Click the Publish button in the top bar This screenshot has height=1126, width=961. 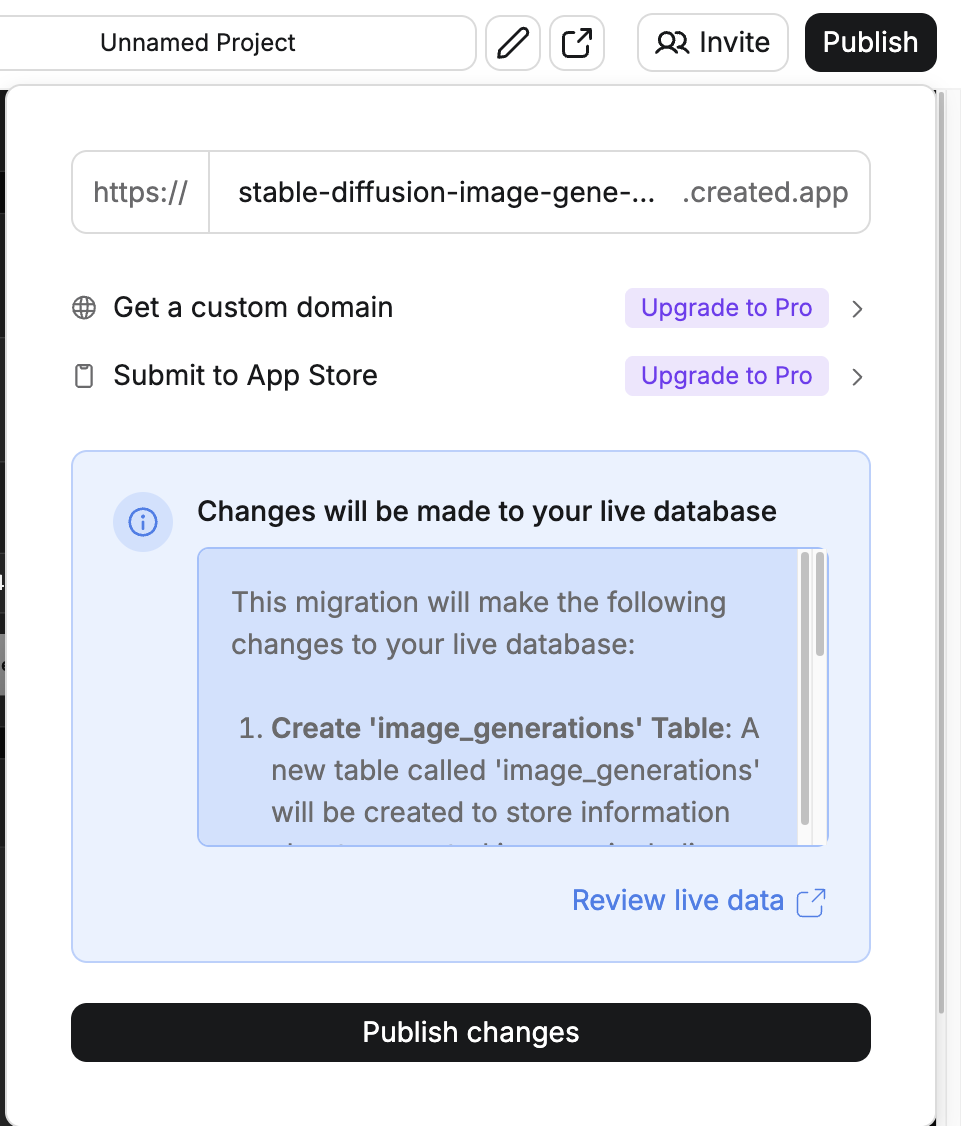tap(869, 42)
